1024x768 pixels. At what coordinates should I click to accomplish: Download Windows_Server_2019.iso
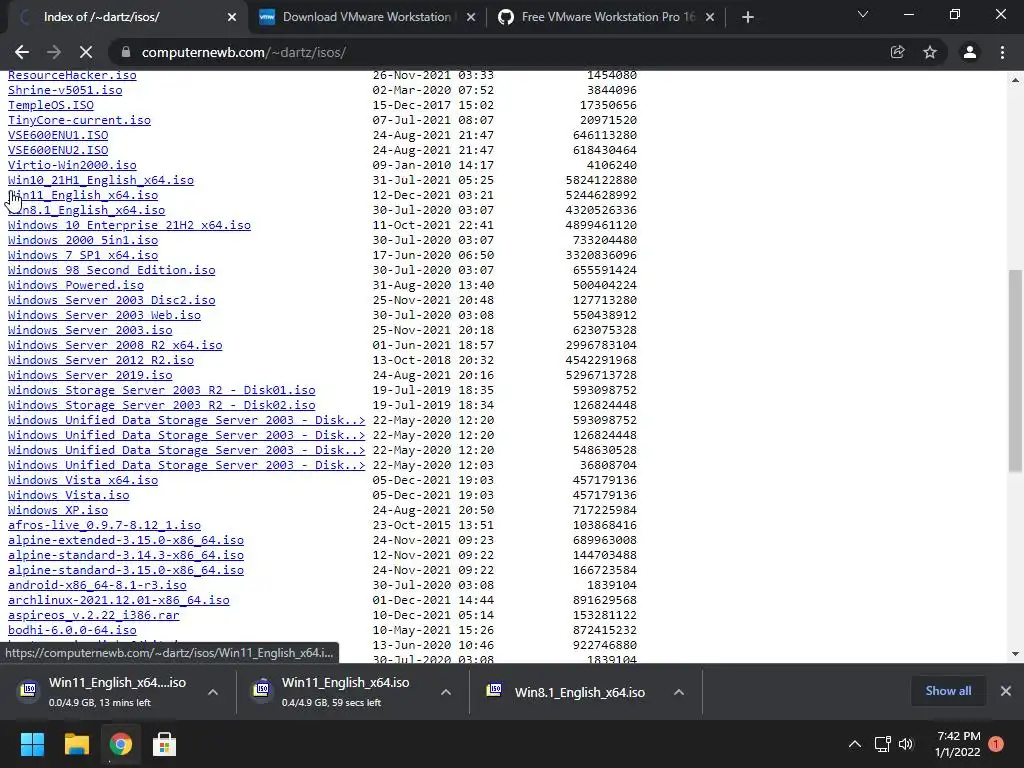(90, 376)
